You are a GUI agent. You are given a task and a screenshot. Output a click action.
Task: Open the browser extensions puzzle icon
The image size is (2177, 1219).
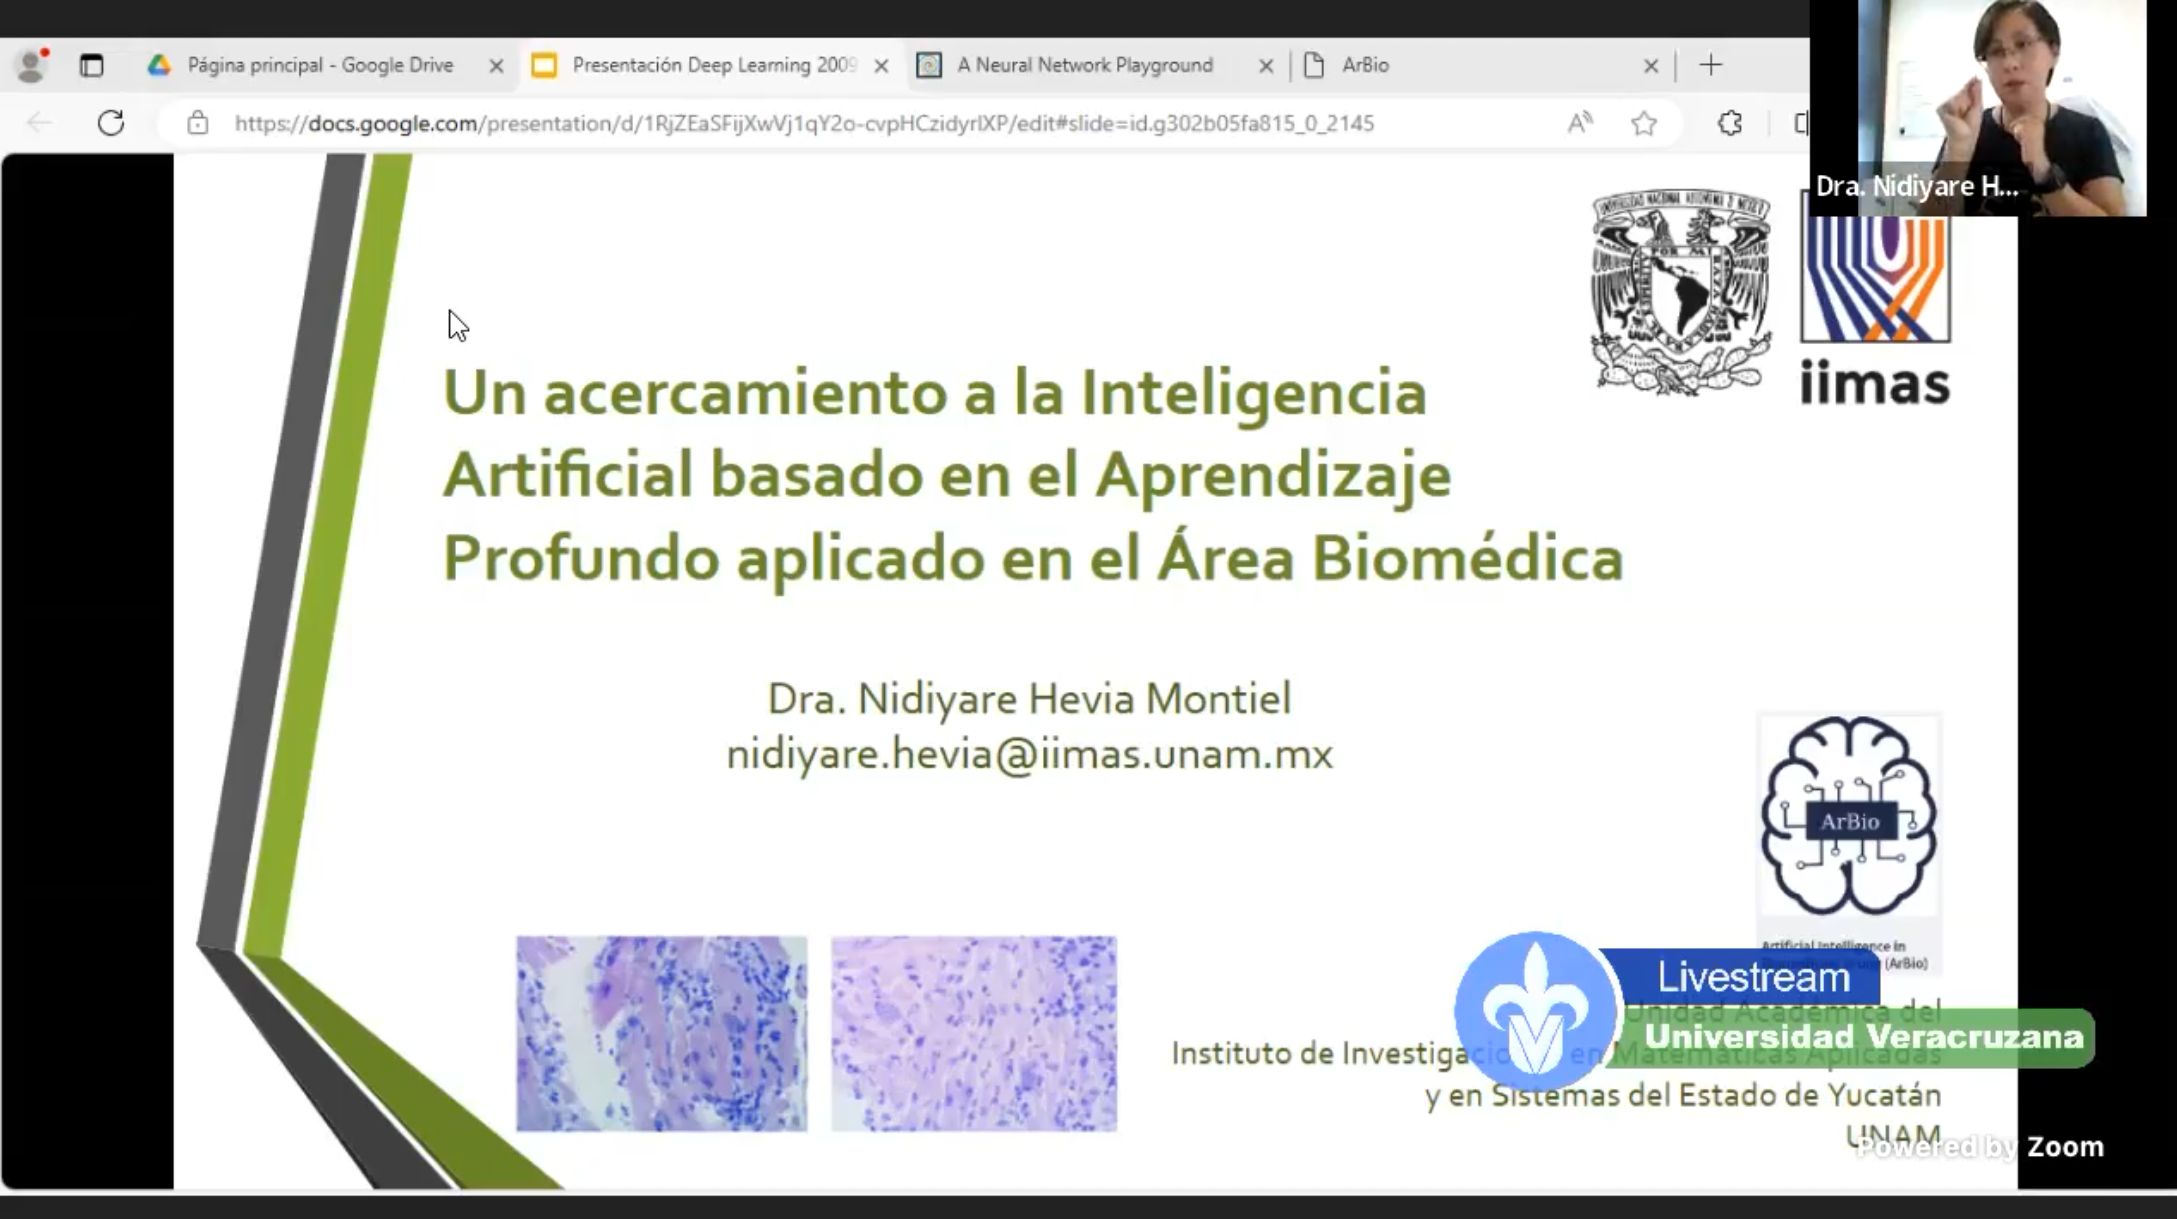[1730, 123]
